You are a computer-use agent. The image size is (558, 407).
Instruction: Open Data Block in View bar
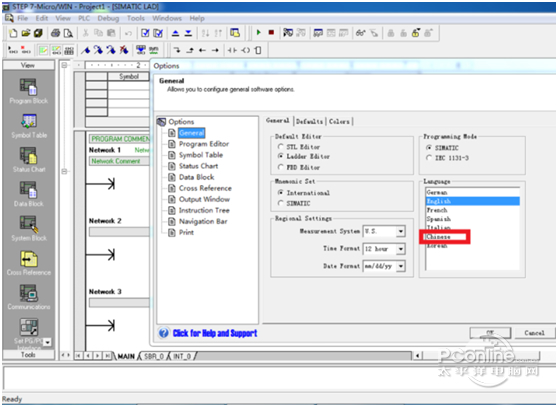pos(28,194)
